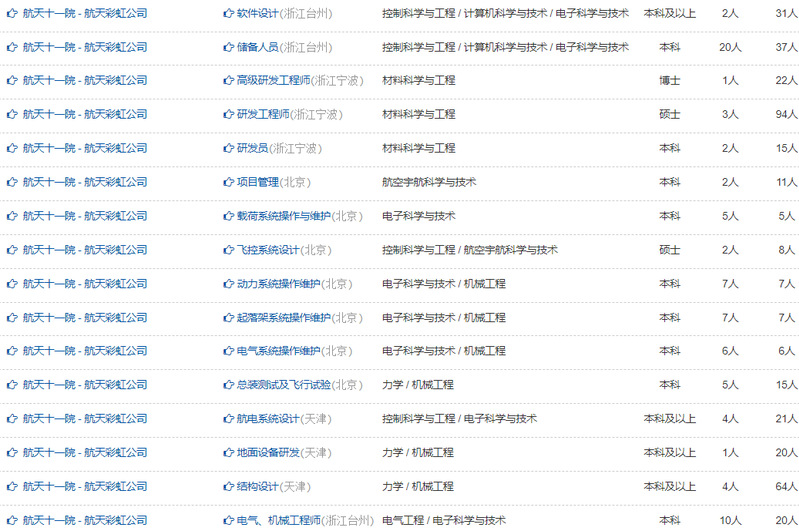The image size is (799, 531).
Task: Click the hand icon before 动力系统操作维护(北京)
Action: coord(228,284)
